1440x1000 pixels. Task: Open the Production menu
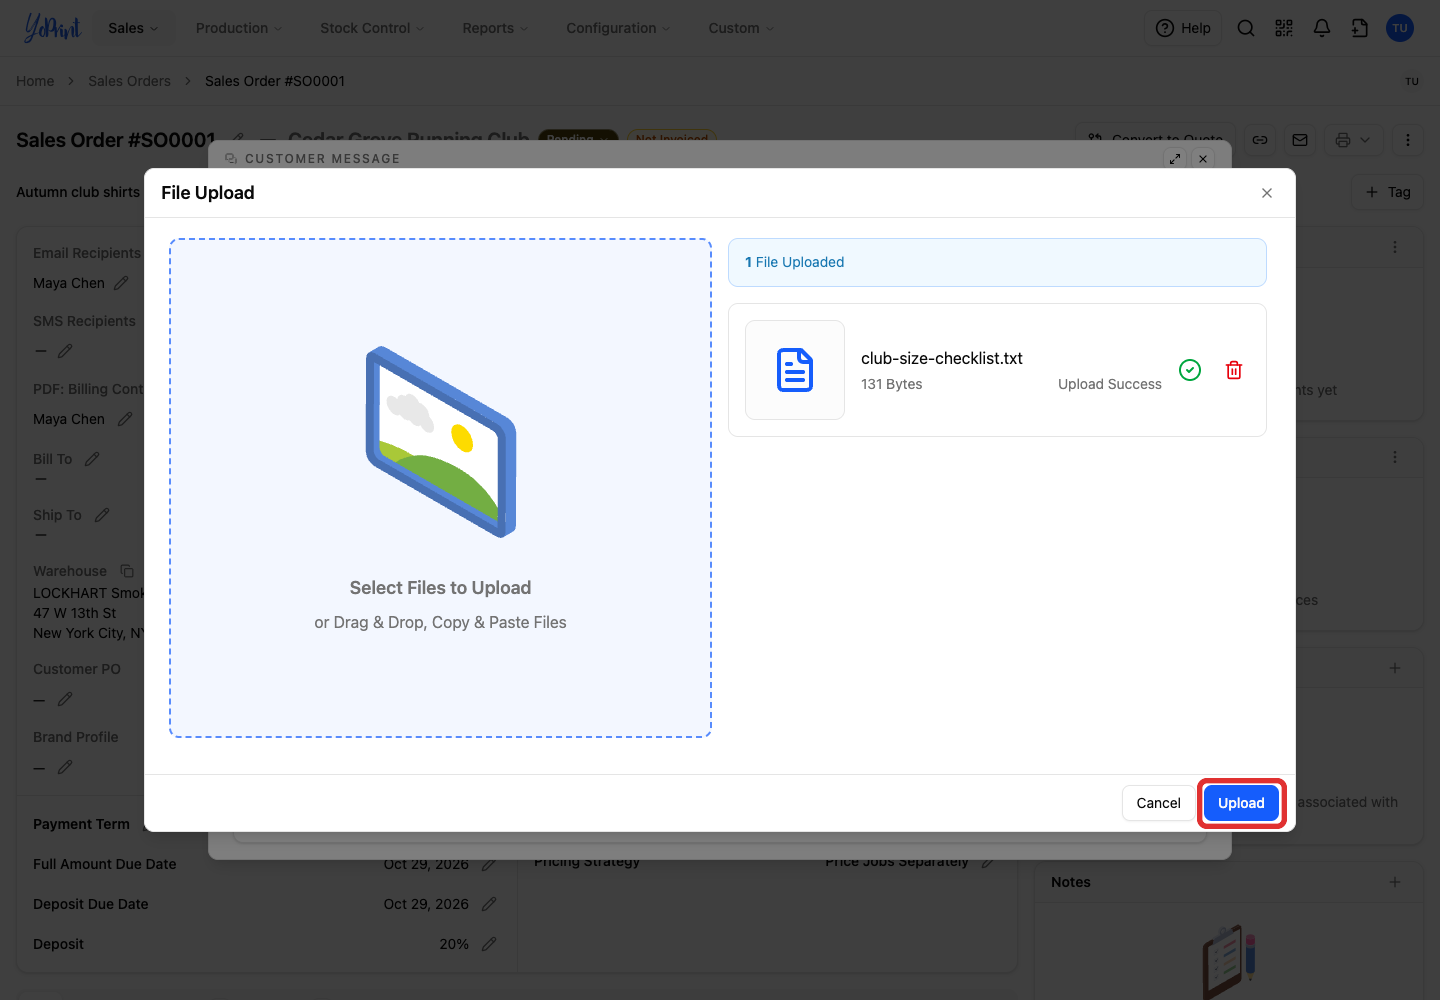pos(239,28)
